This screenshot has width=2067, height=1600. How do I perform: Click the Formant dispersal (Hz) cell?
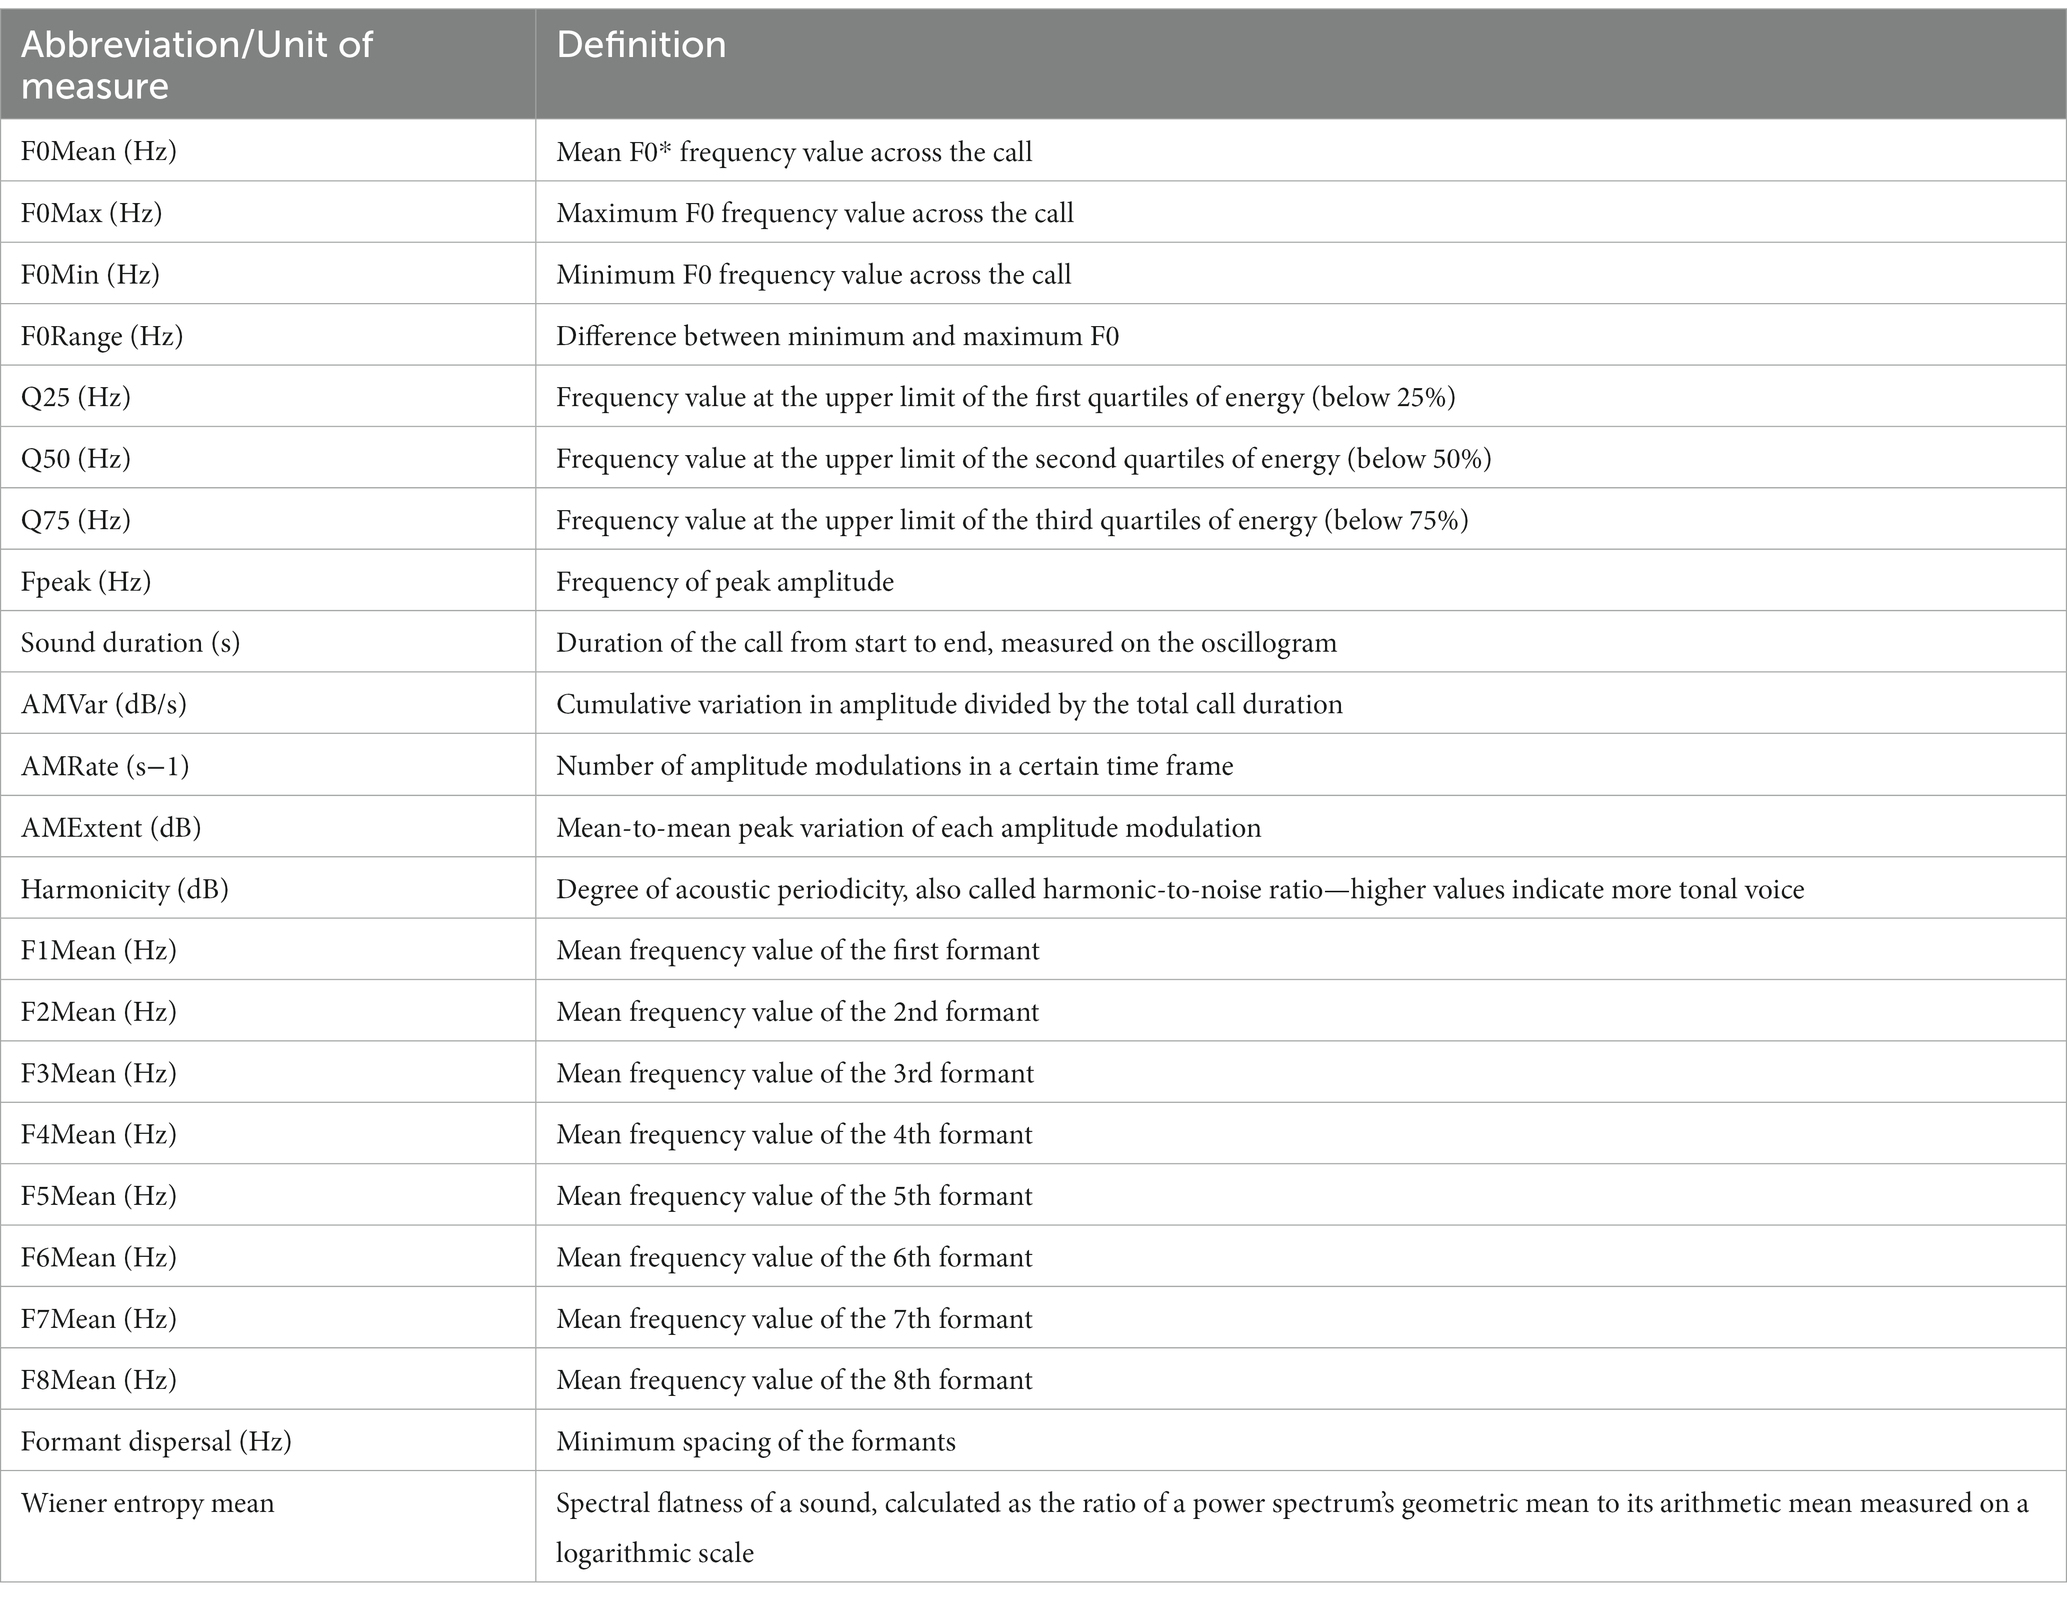[268, 1441]
